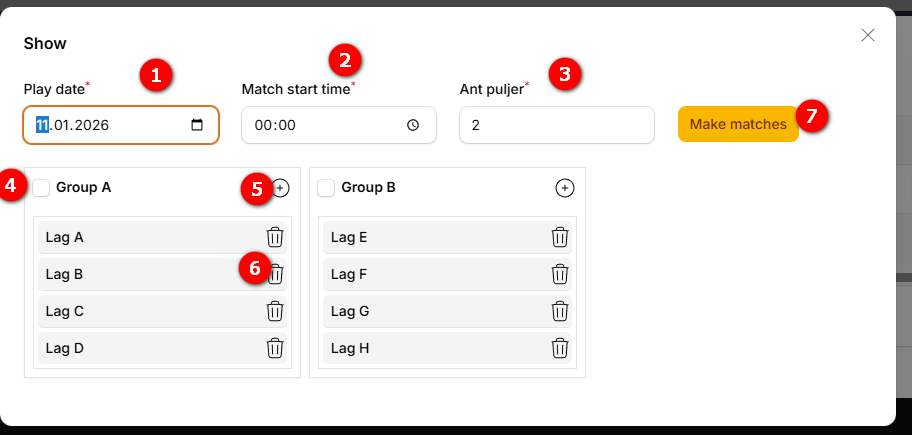Screen dimensions: 912x435
Task: Click inside the Match start time field
Action: tap(320, 126)
